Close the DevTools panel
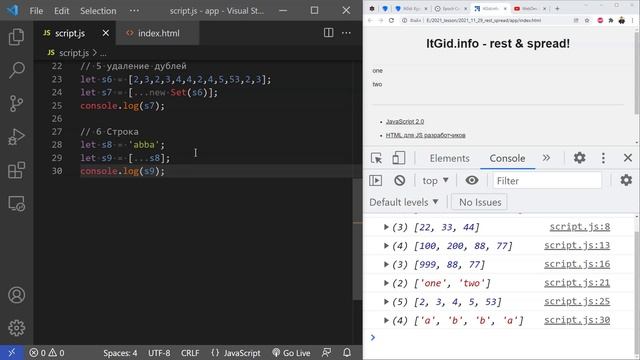 (628, 158)
